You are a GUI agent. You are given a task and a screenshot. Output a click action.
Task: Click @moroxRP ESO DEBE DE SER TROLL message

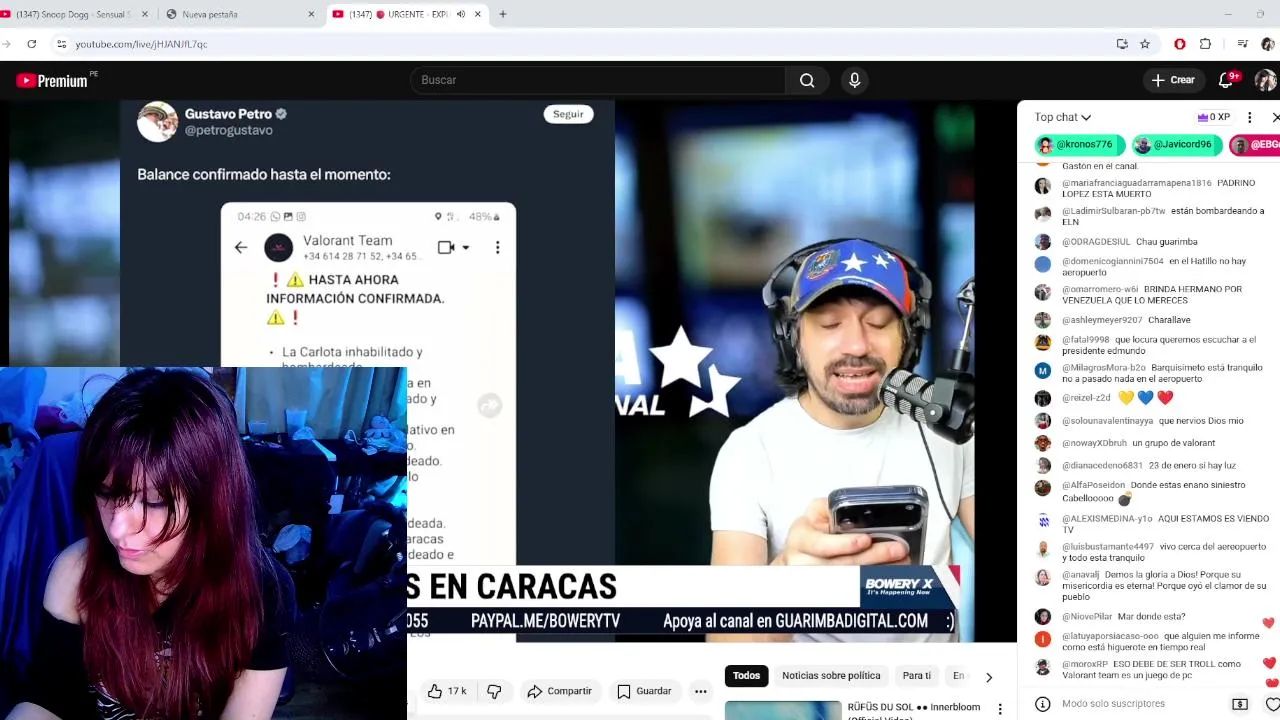pyautogui.click(x=1152, y=669)
